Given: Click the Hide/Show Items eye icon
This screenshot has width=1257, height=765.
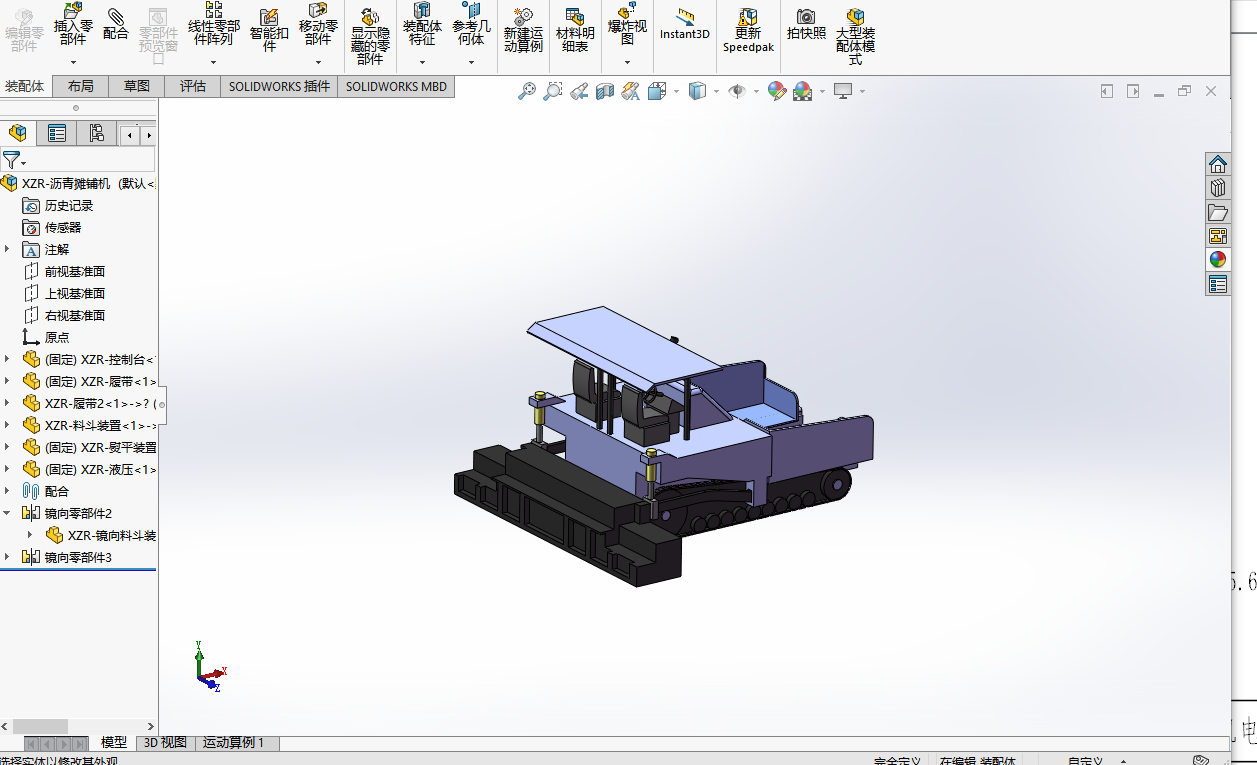Looking at the screenshot, I should click(738, 91).
